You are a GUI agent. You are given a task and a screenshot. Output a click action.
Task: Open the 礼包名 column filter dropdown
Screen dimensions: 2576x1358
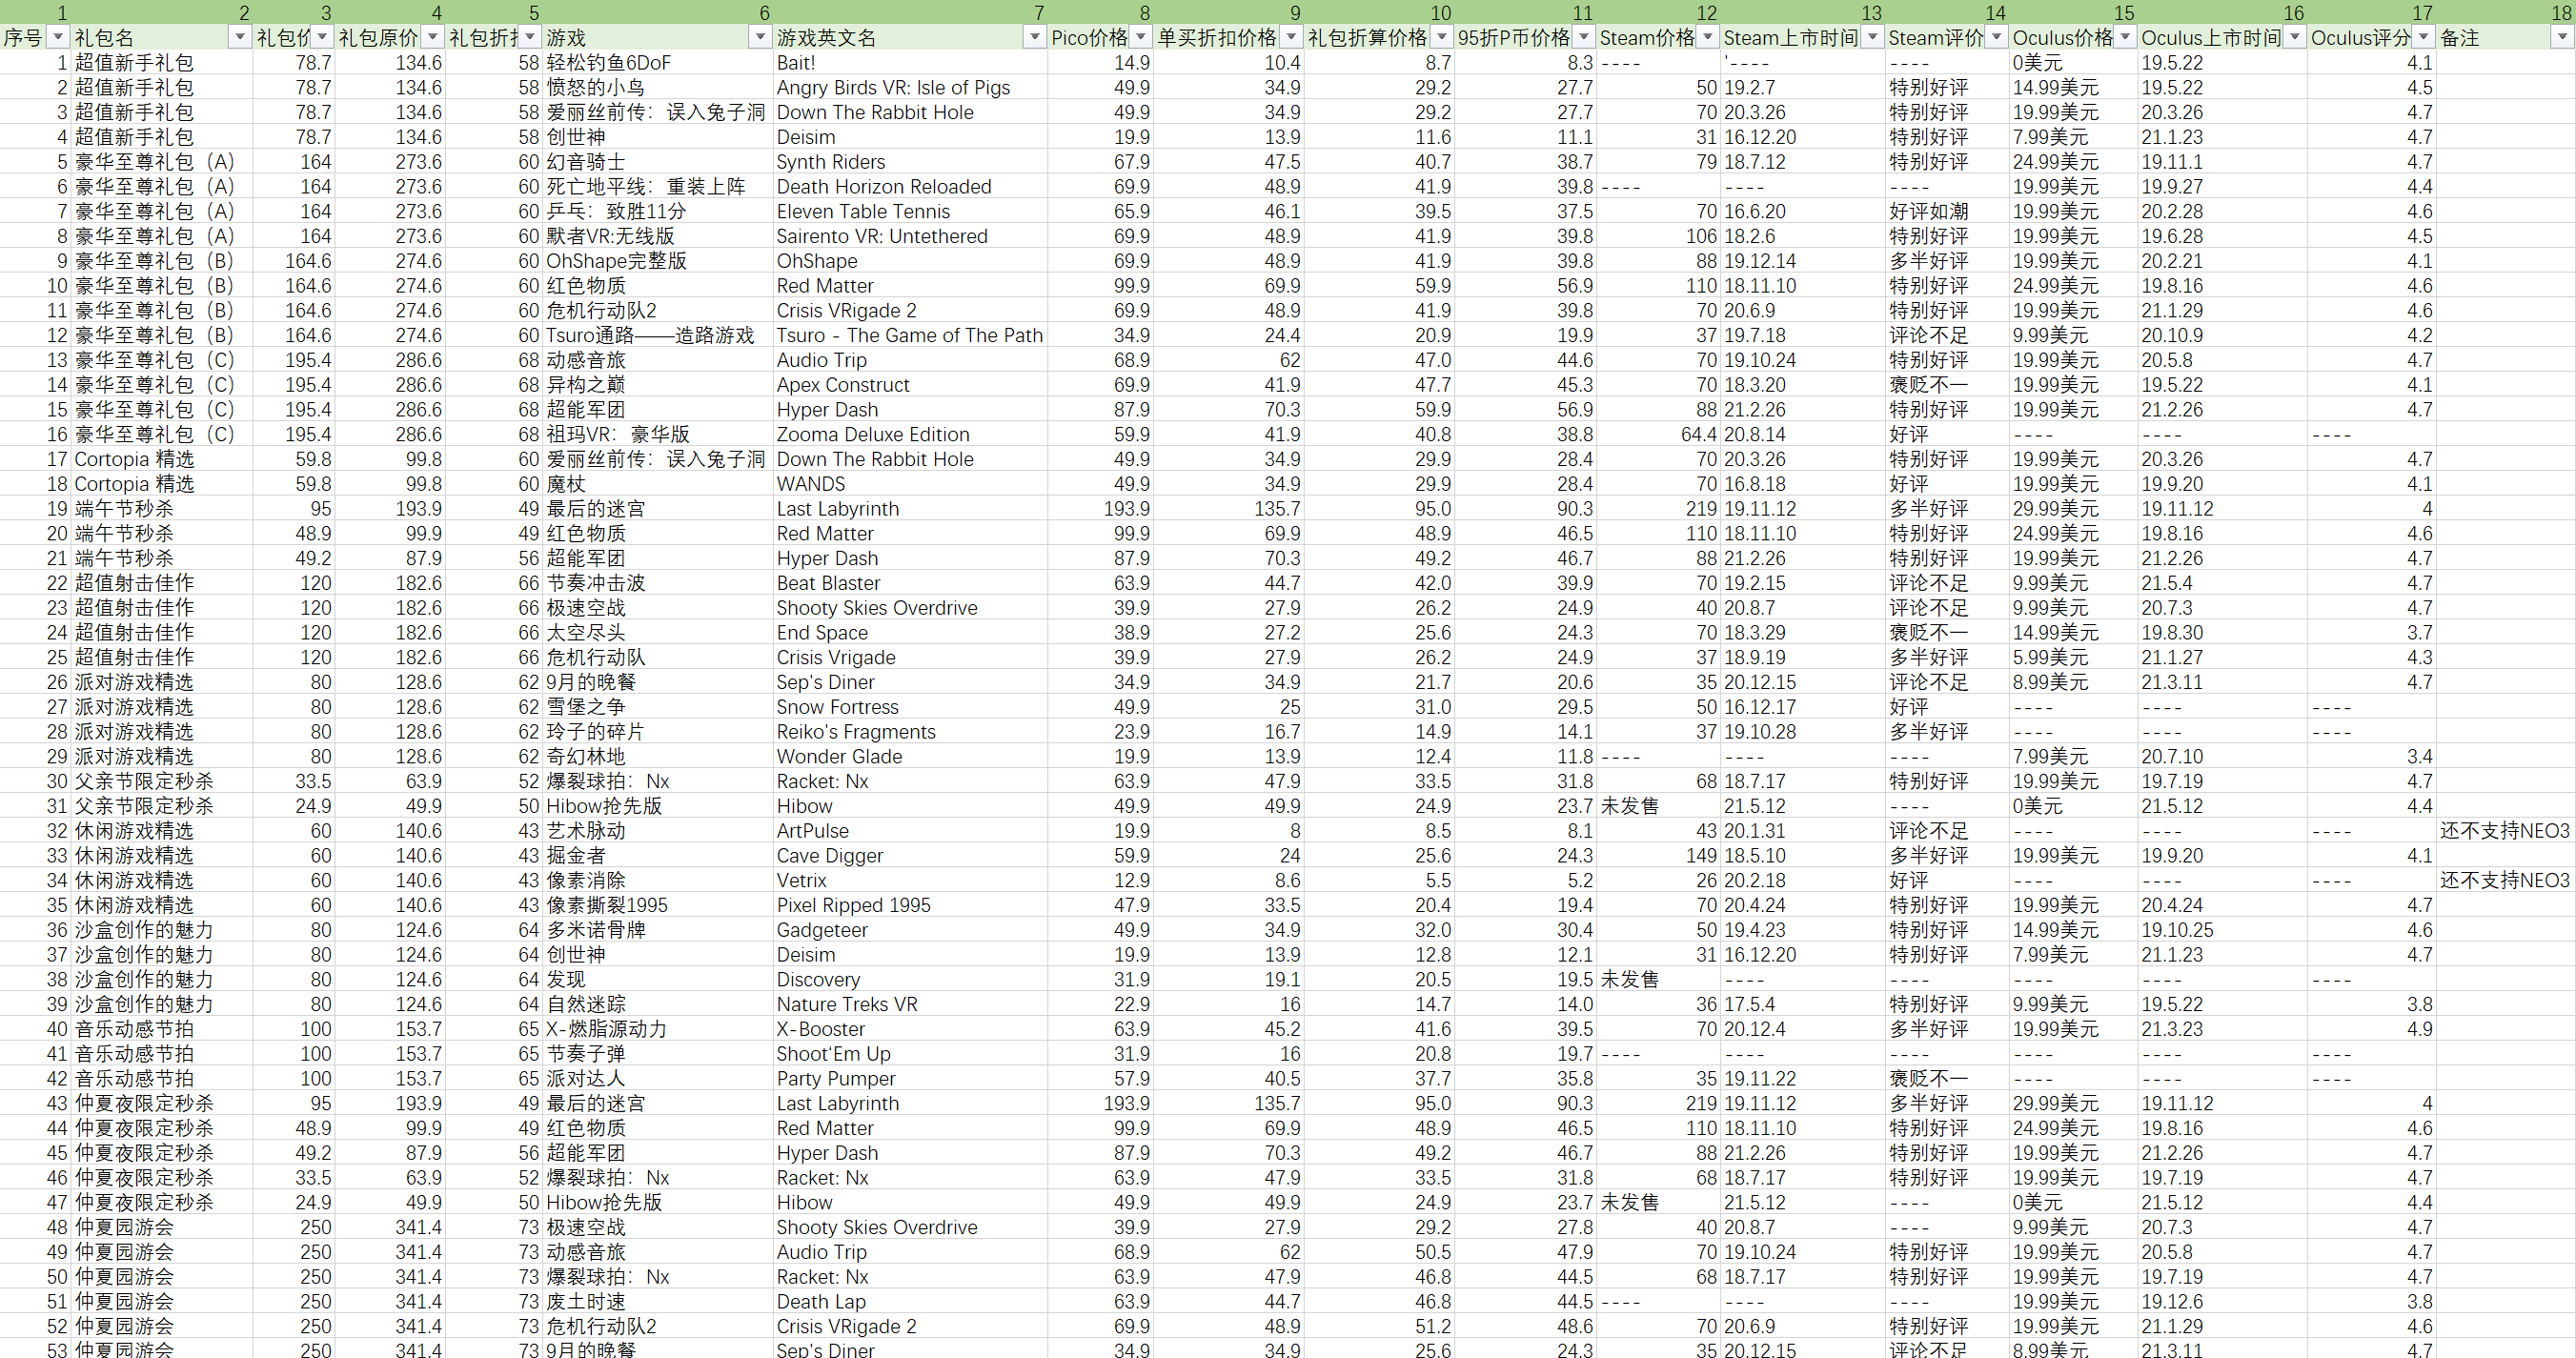[239, 37]
